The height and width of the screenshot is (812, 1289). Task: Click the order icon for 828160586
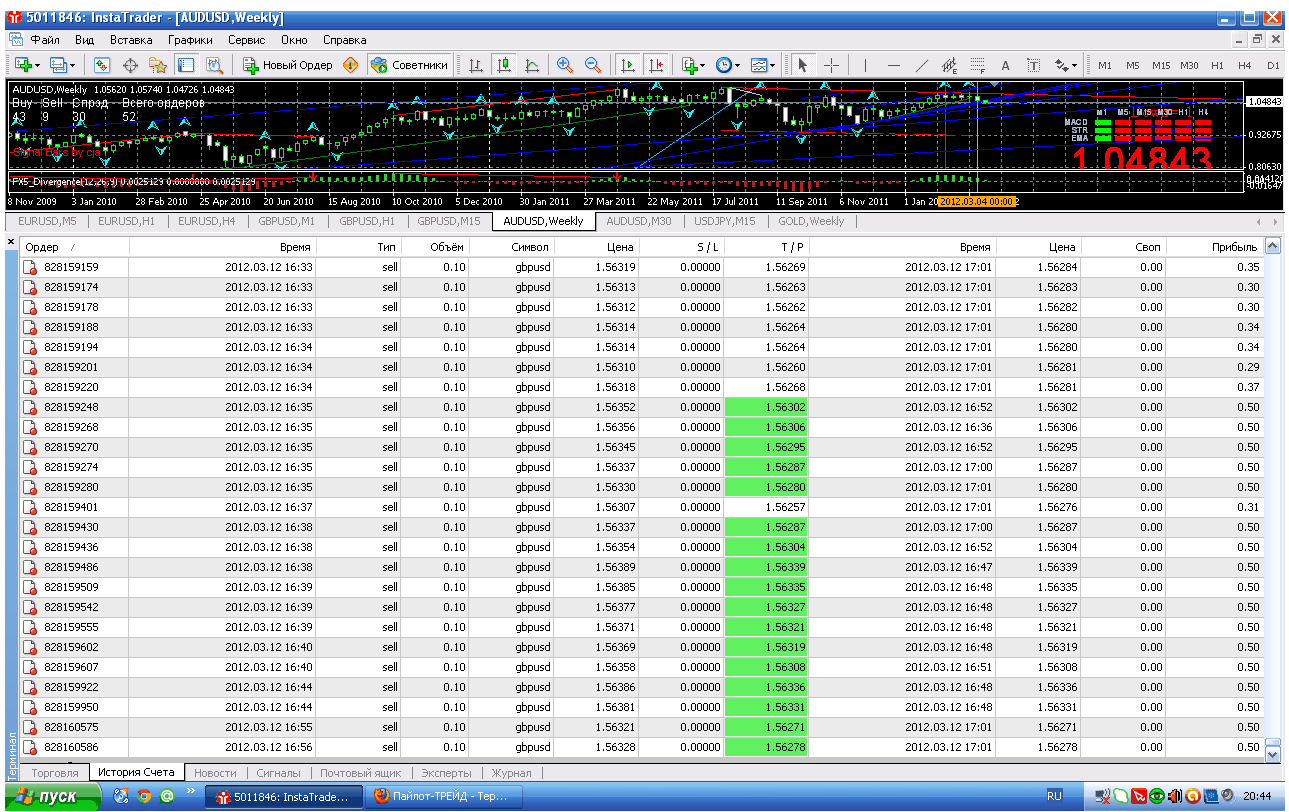click(30, 747)
